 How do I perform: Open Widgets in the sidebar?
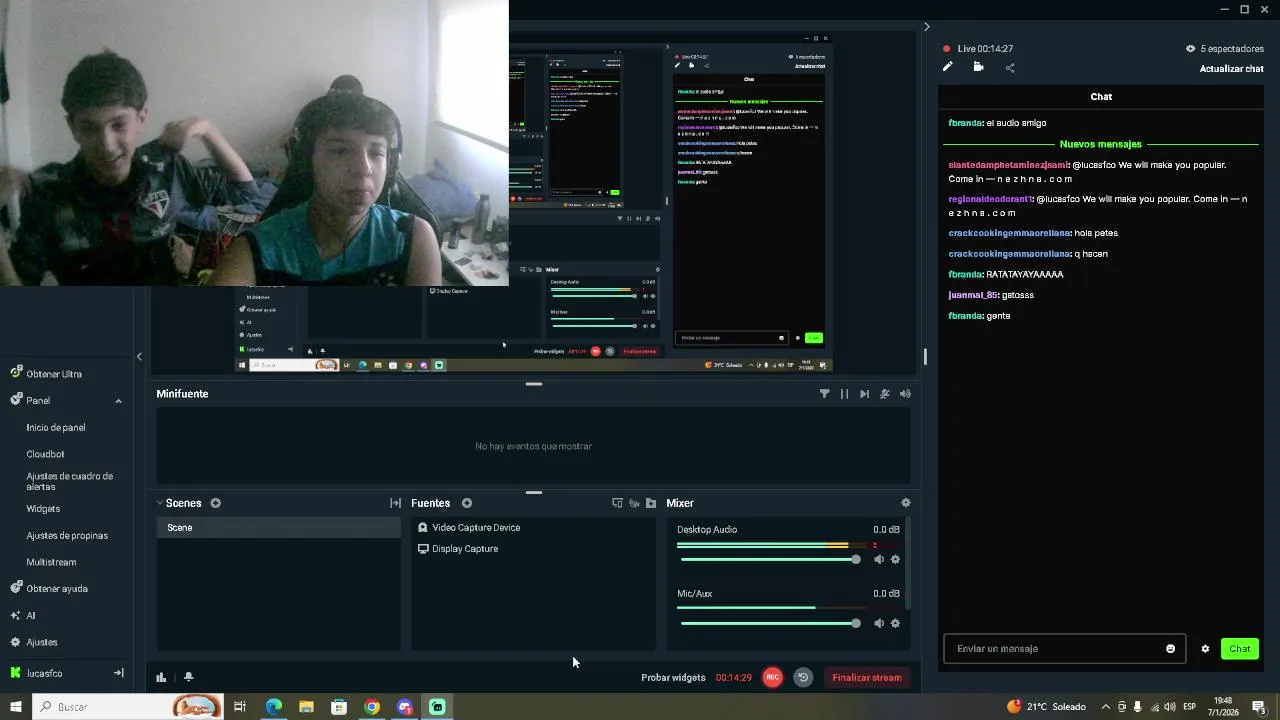43,509
